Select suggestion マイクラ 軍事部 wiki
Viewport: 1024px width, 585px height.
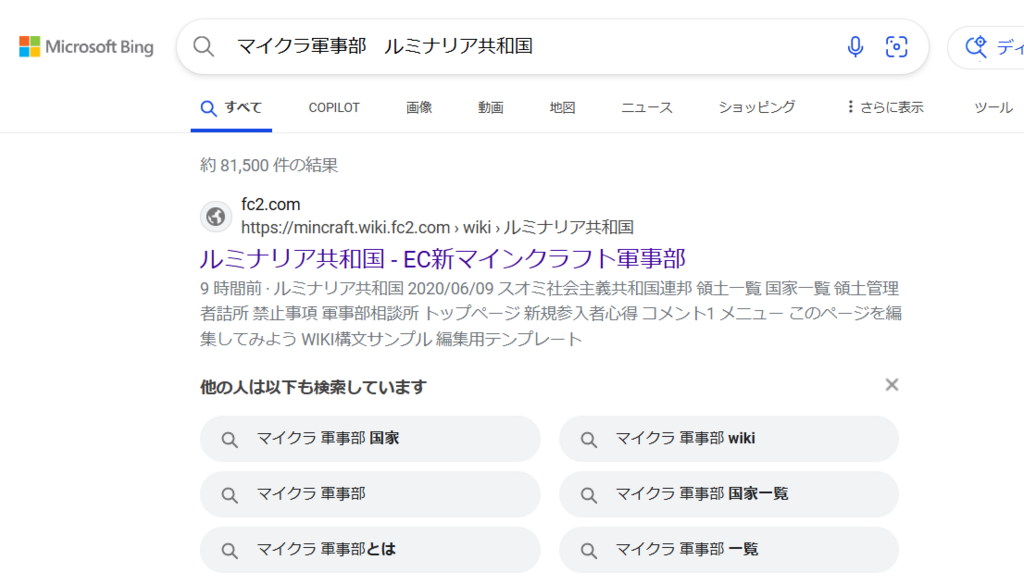[728, 438]
